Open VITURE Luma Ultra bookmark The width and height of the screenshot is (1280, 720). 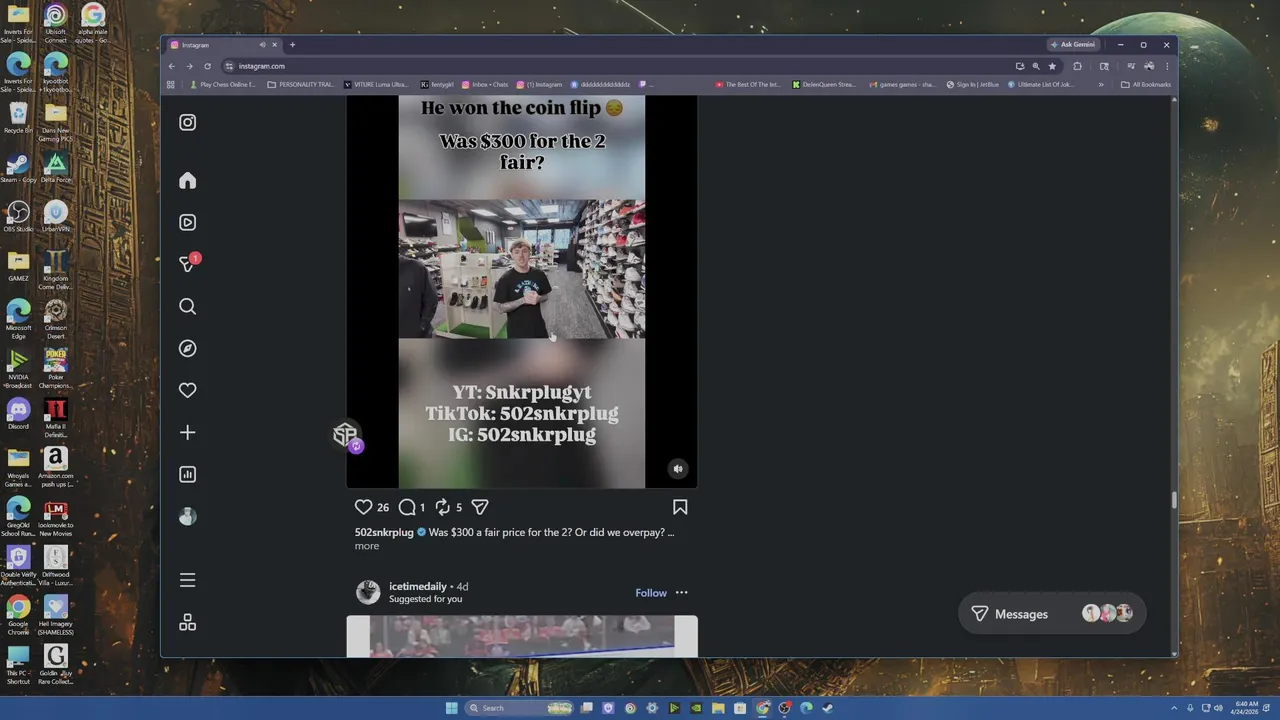pyautogui.click(x=375, y=85)
